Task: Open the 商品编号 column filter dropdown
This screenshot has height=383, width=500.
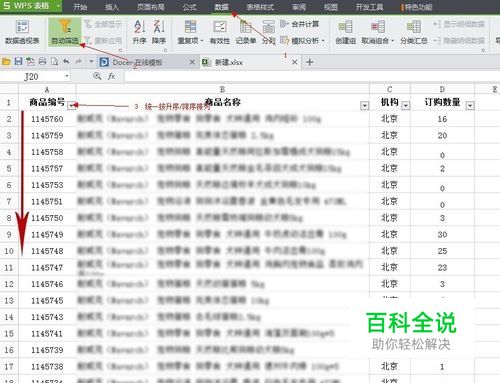Action: click(x=71, y=106)
